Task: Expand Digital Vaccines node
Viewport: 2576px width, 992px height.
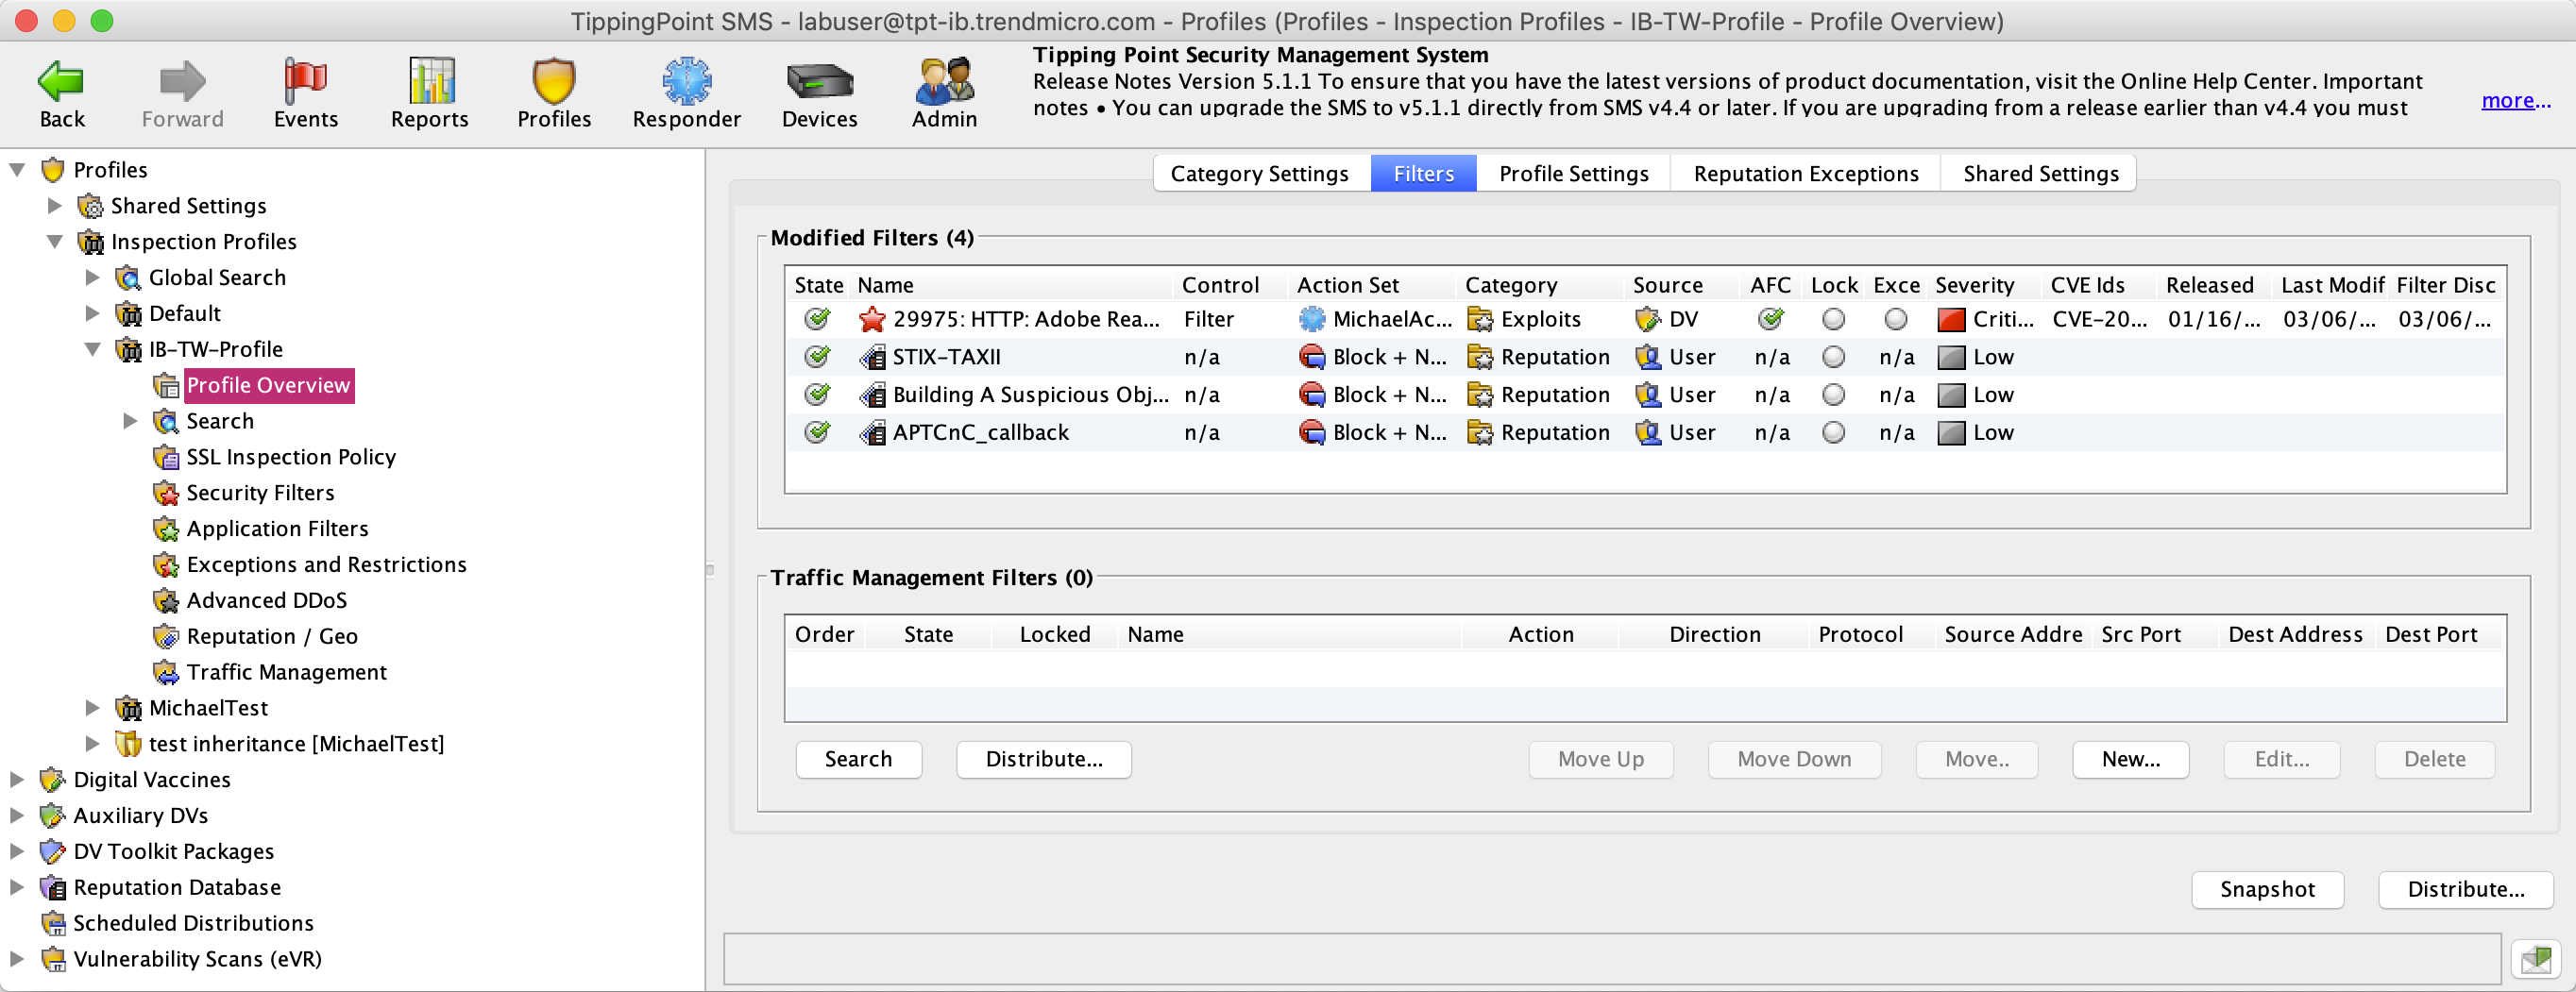Action: tap(17, 780)
